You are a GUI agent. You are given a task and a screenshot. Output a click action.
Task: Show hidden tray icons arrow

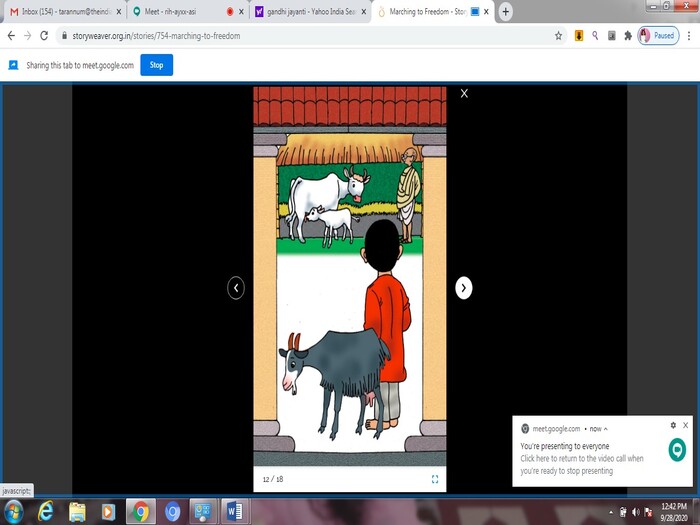click(x=611, y=512)
